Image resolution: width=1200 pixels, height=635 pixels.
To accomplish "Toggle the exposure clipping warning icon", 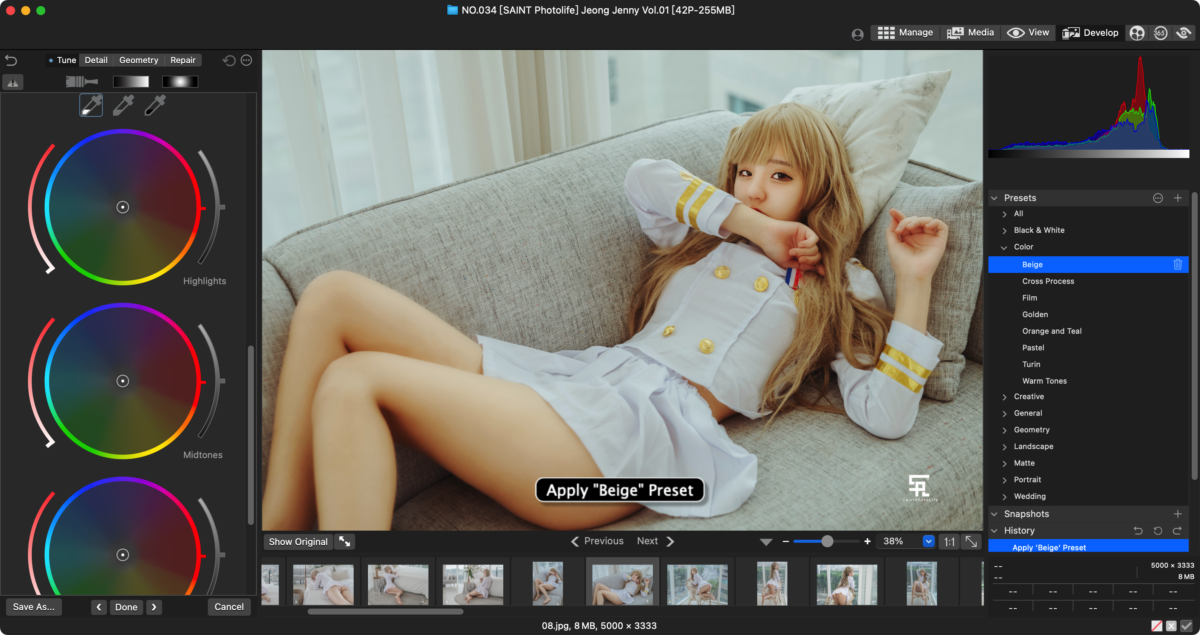I will tap(13, 82).
